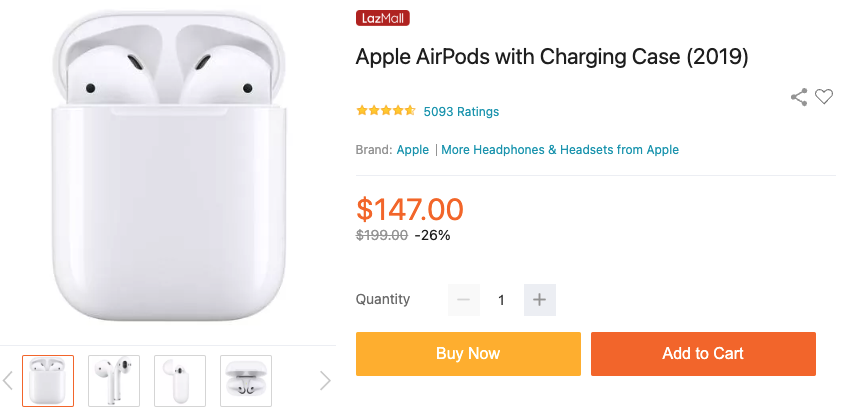Screen dimensions: 853x417
Task: Click the Add to Cart button
Action: pos(703,354)
